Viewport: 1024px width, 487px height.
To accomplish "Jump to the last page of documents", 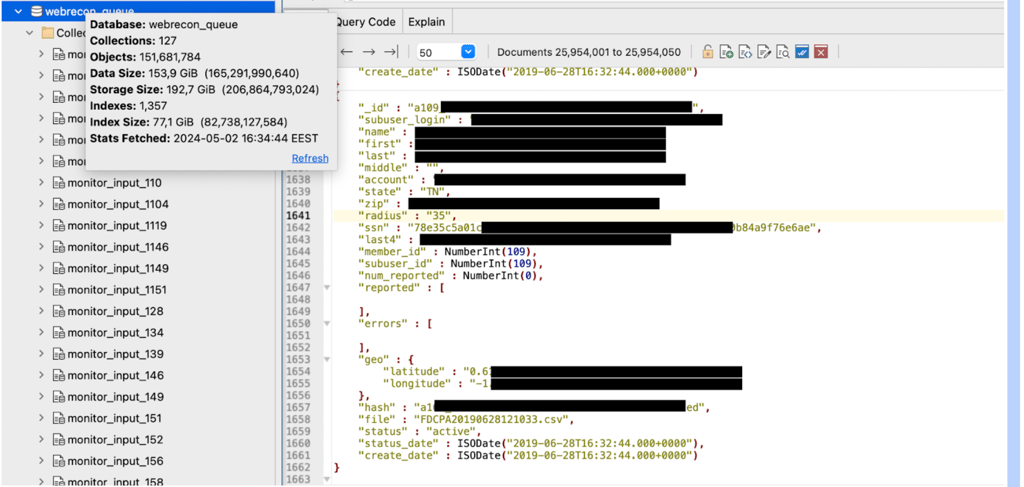I will 391,52.
